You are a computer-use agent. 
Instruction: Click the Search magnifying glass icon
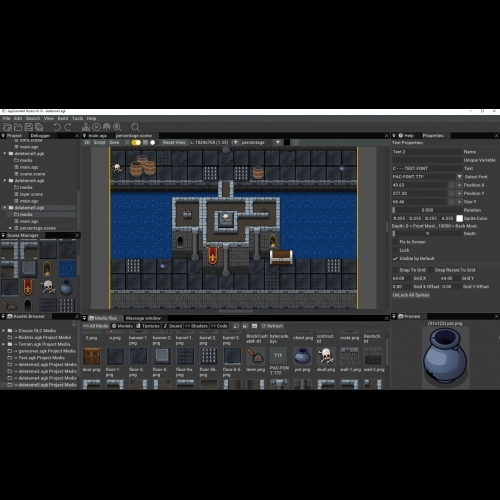(x=135, y=127)
